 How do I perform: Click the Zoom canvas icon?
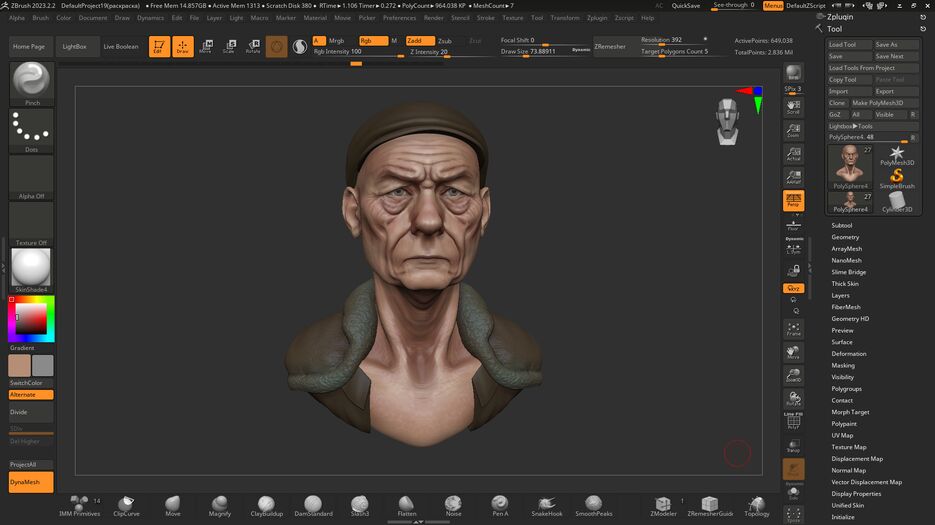tap(793, 130)
